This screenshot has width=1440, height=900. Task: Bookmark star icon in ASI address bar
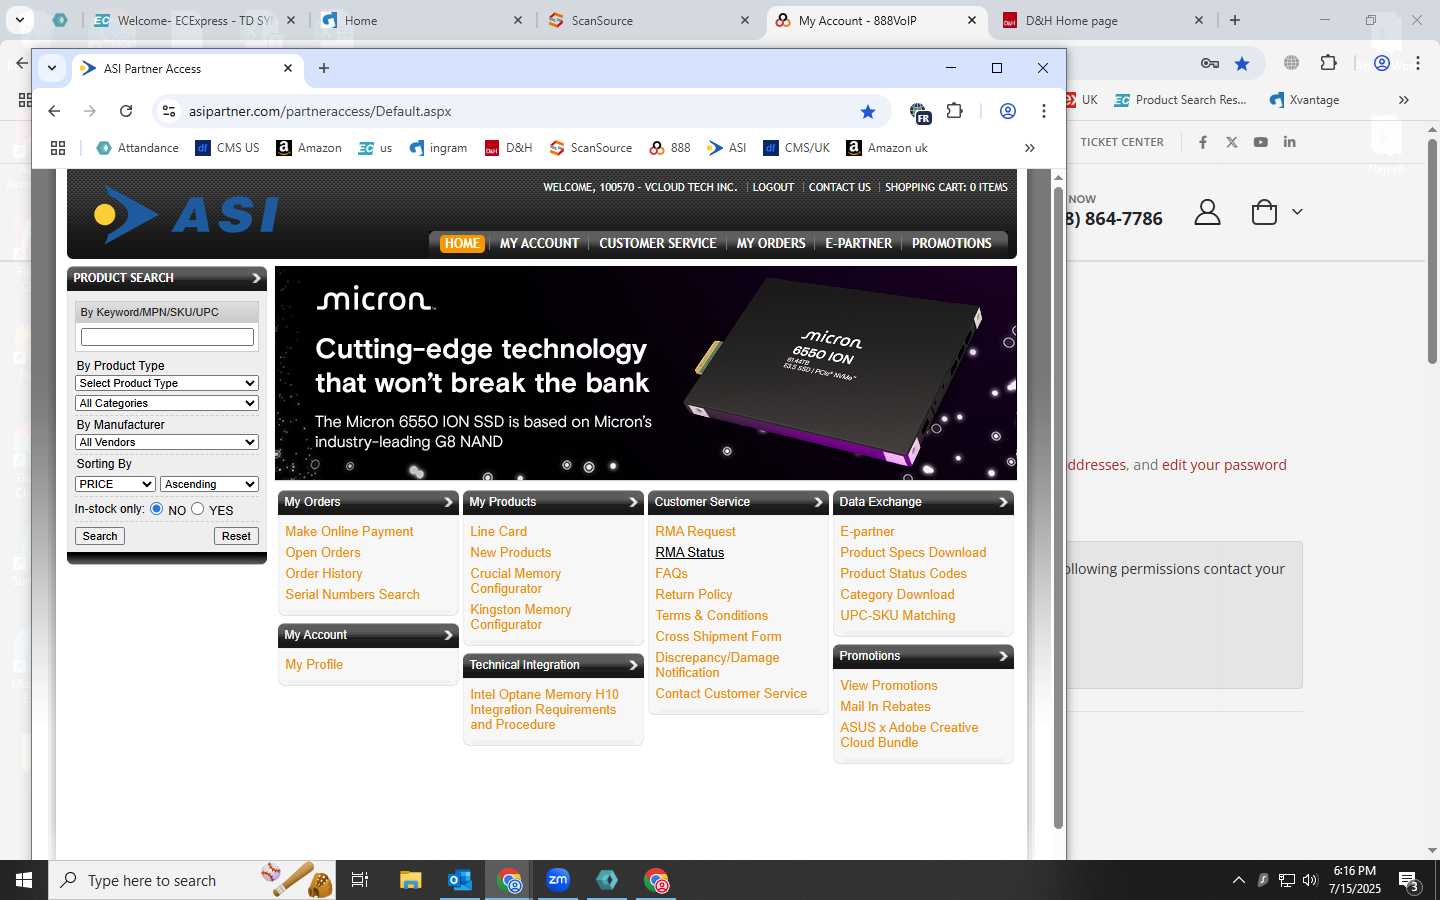click(x=868, y=111)
